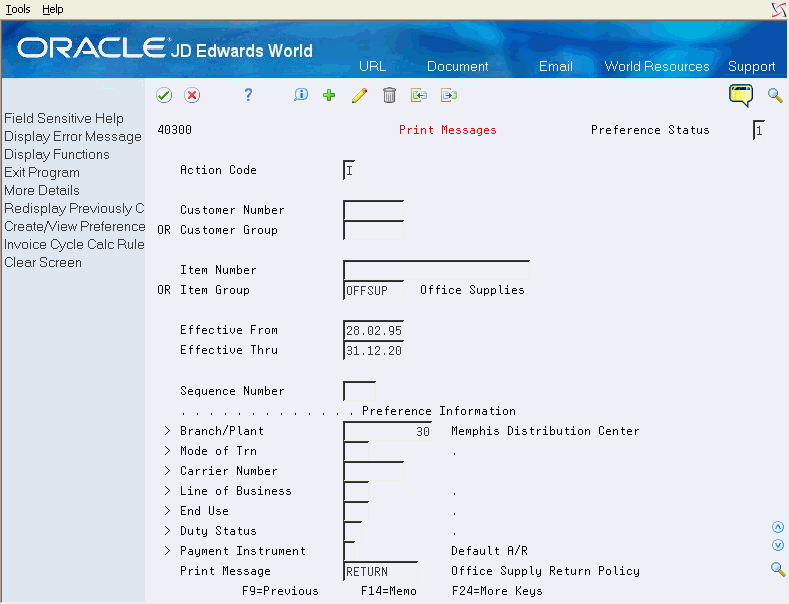The width and height of the screenshot is (789, 604).
Task: Open help via question mark icon
Action: pos(248,95)
